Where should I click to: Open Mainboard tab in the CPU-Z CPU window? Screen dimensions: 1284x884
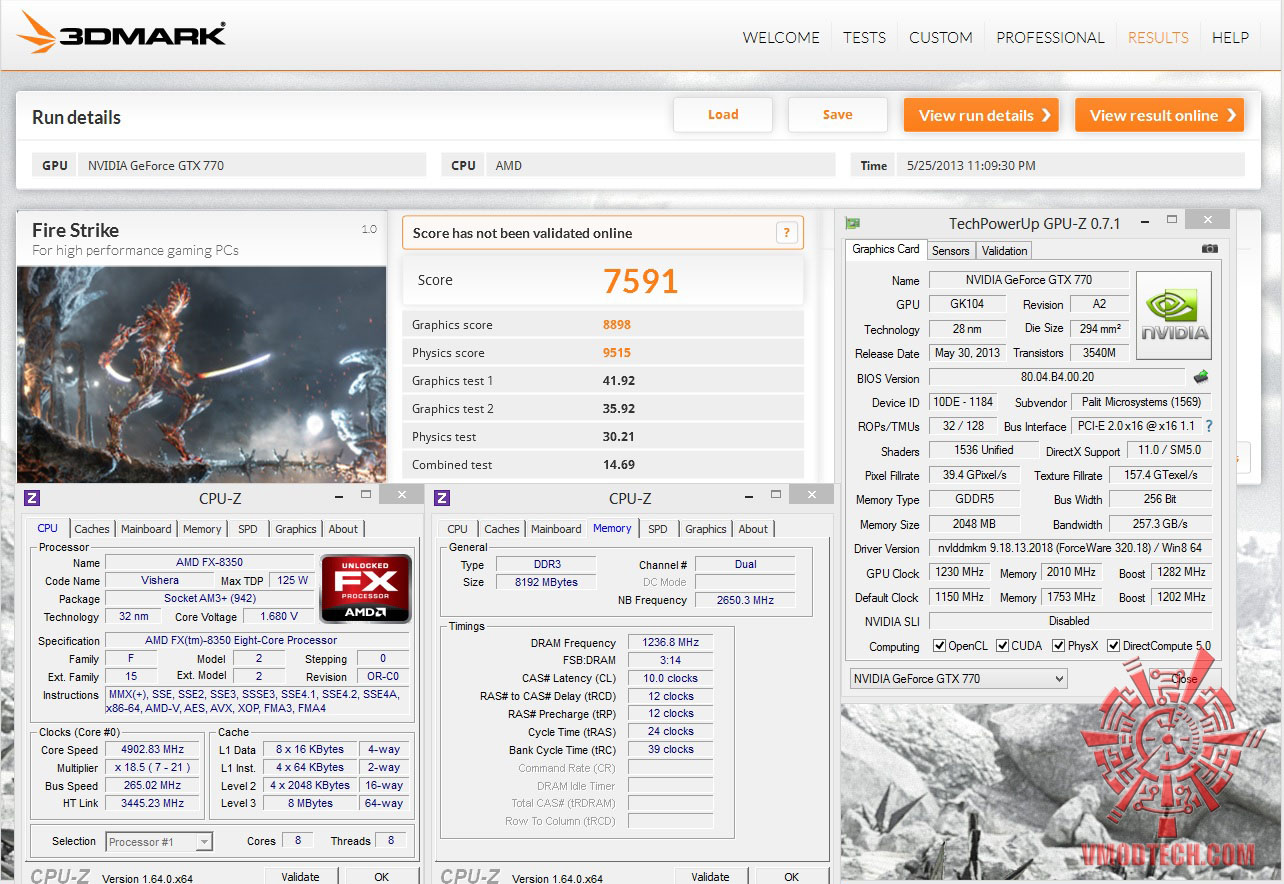click(x=146, y=529)
